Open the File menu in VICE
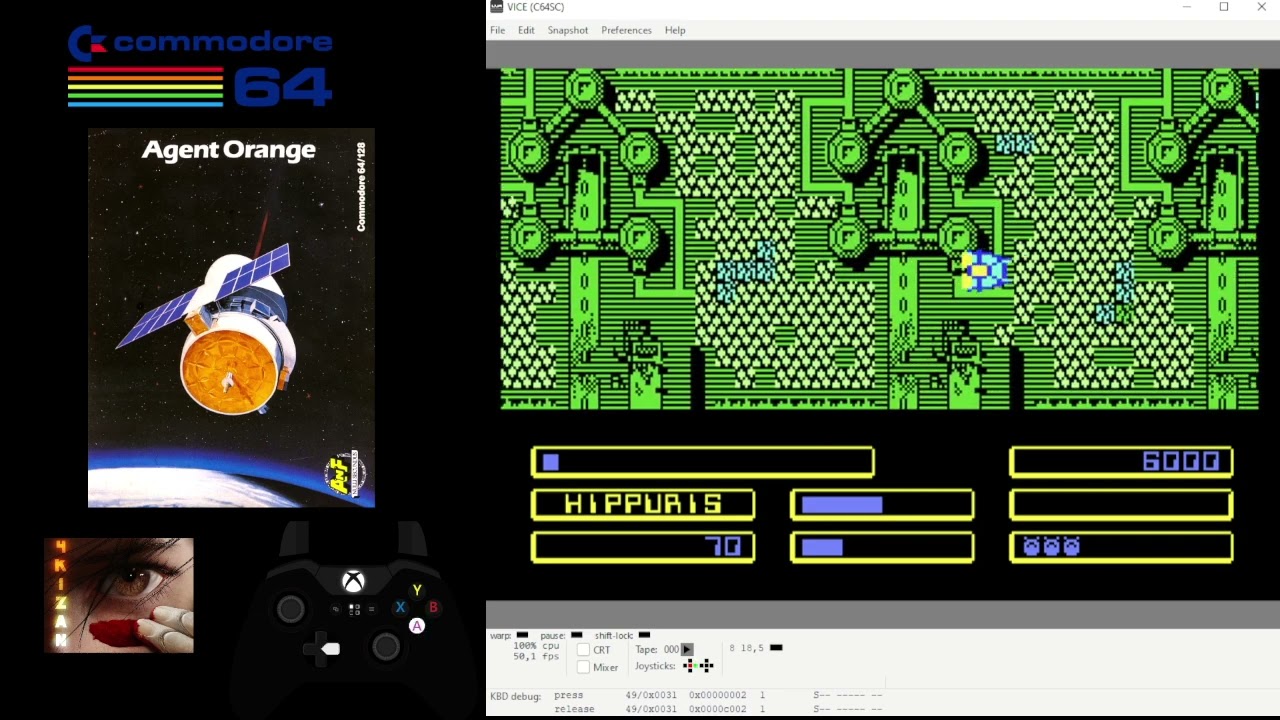The height and width of the screenshot is (720, 1280). pos(497,30)
